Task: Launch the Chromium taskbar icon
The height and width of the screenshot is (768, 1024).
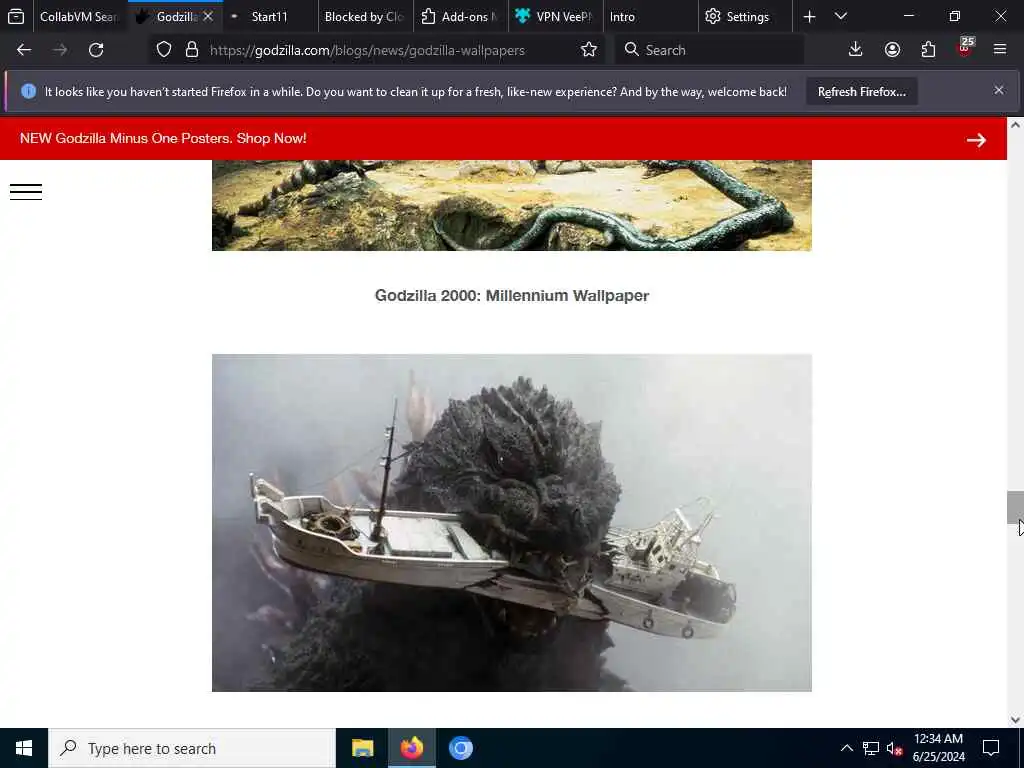Action: [x=460, y=748]
